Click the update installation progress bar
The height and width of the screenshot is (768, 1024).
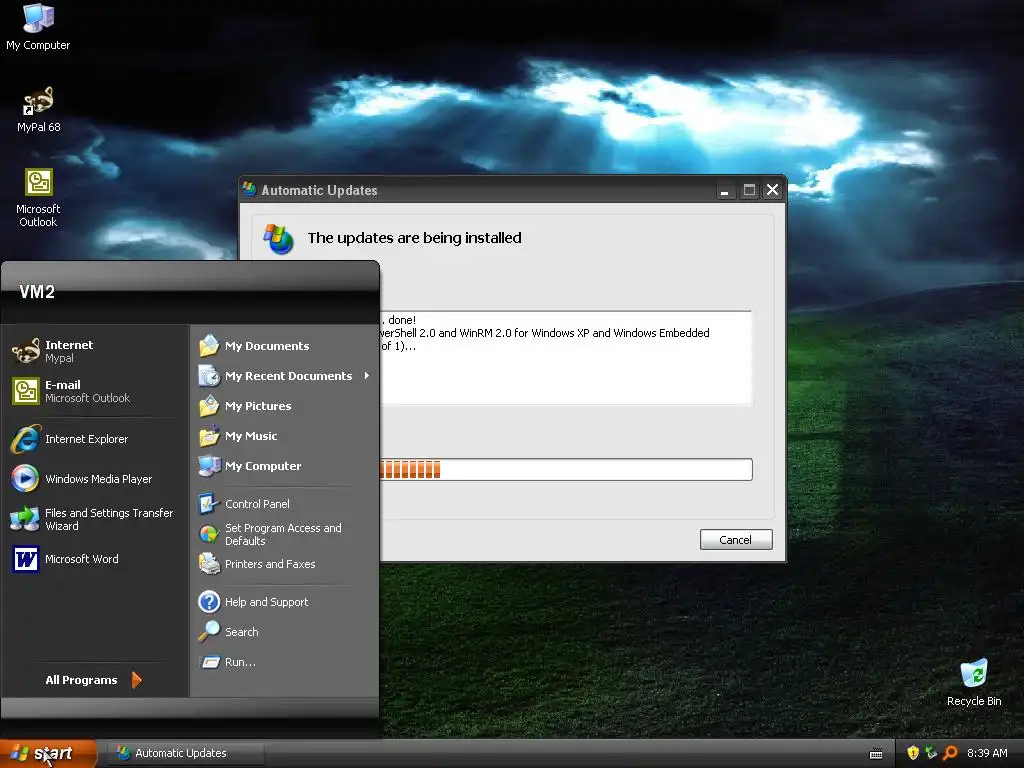tap(566, 470)
